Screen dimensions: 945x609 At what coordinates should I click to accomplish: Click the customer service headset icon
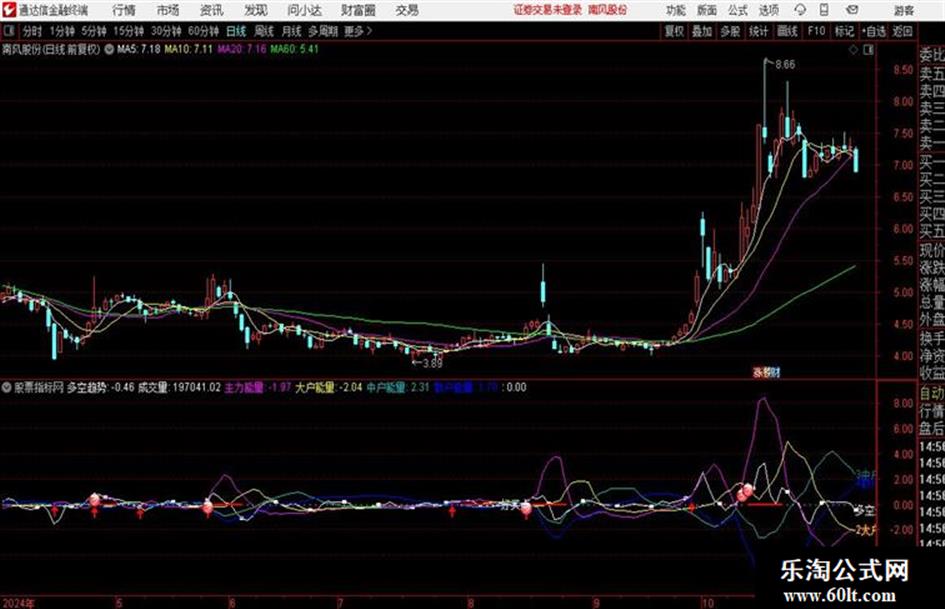[x=800, y=10]
